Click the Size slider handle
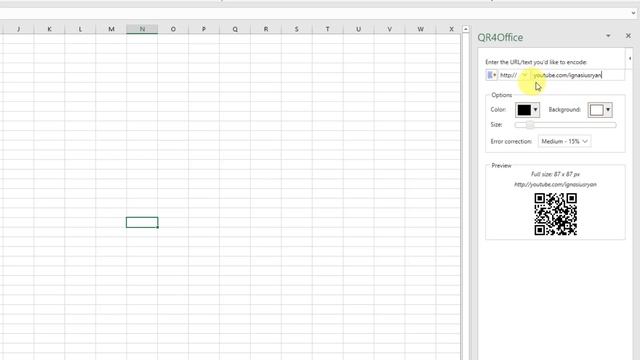Screen dimensions: 640x360 529,125
